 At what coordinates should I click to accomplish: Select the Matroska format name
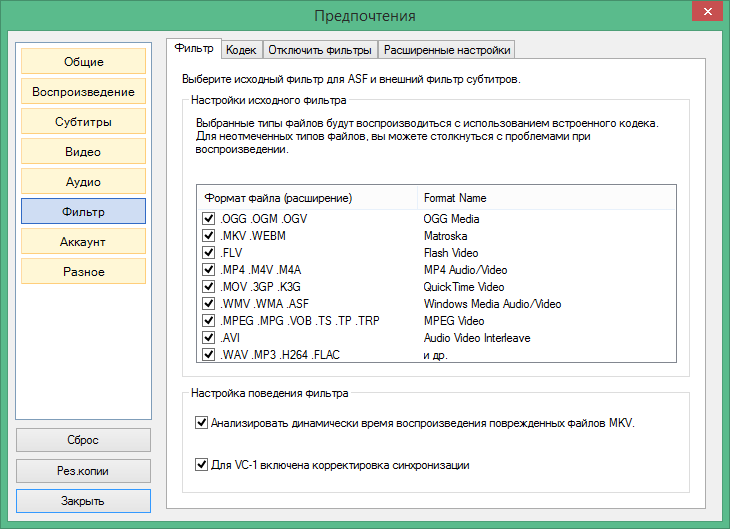point(446,236)
